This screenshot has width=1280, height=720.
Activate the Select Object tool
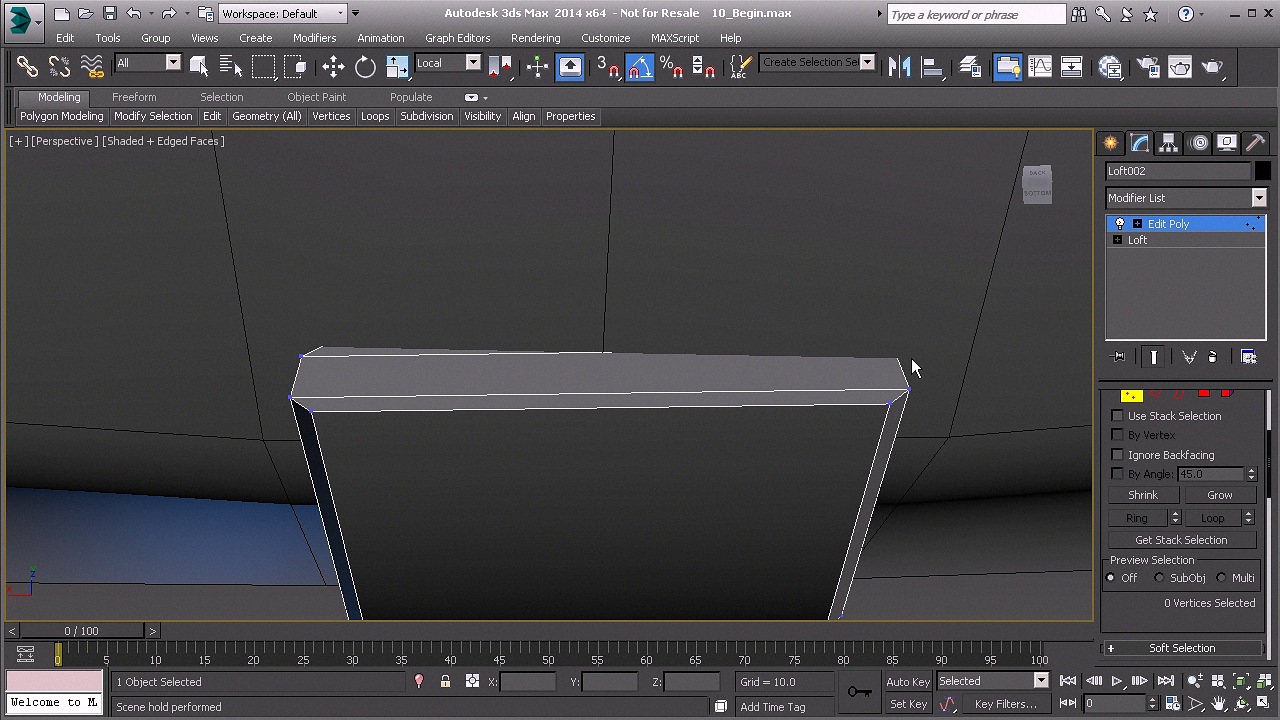click(x=199, y=67)
